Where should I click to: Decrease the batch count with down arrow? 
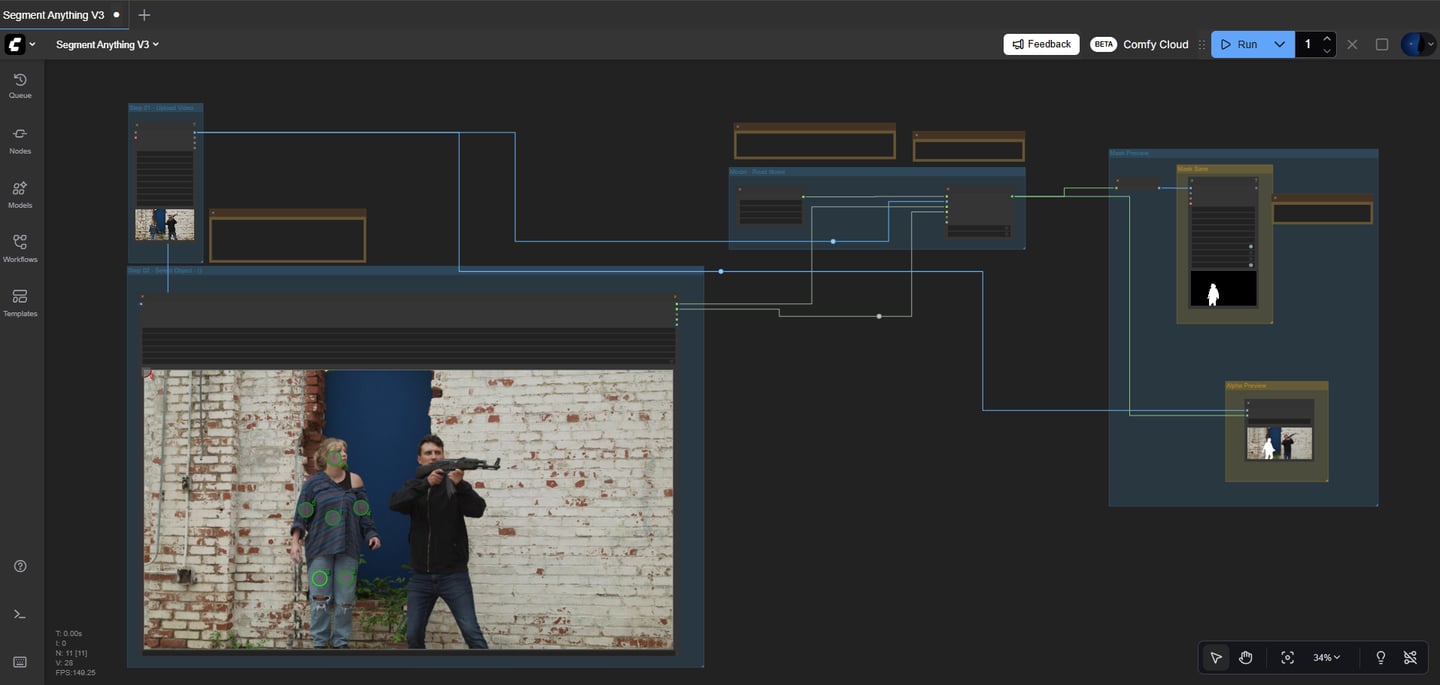(x=1327, y=50)
